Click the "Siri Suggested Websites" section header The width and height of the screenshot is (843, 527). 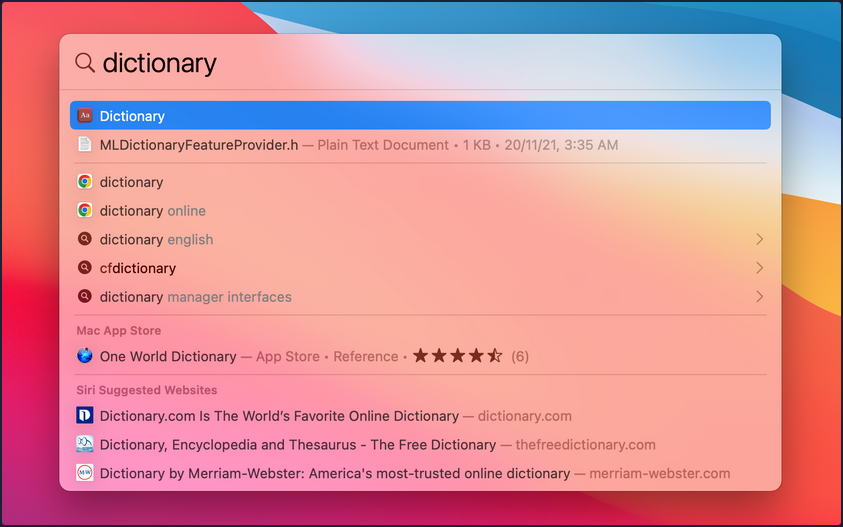(147, 390)
